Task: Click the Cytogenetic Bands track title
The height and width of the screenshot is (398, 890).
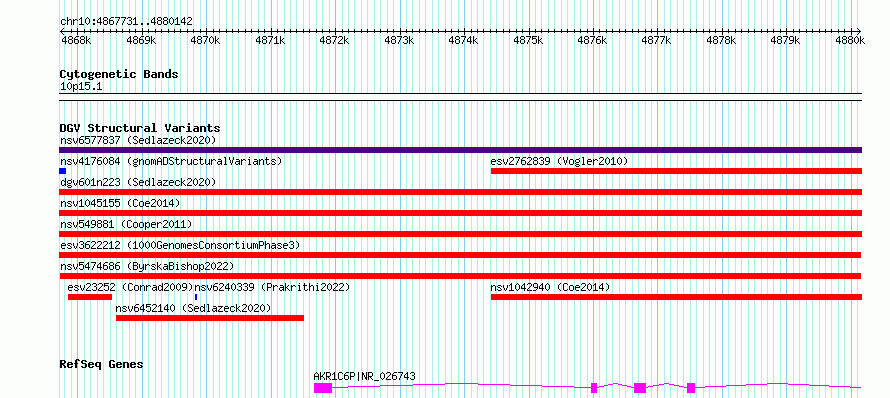Action: tap(119, 74)
